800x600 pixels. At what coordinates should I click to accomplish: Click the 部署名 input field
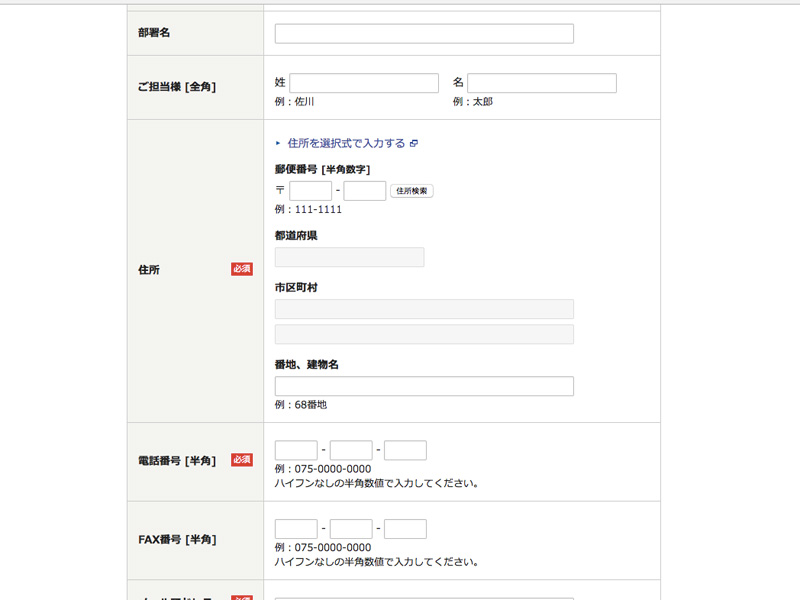[423, 33]
